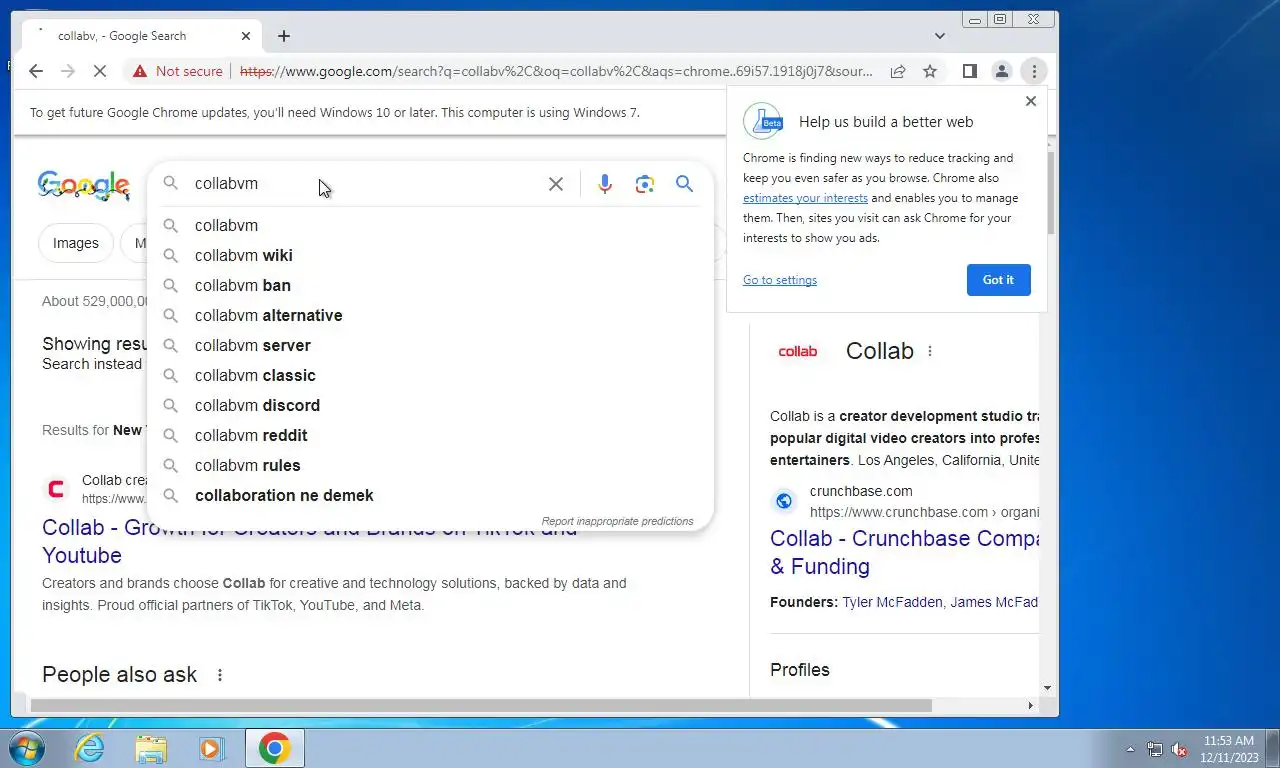Open the Windows Start menu
Screen dimensions: 1280x768
(x=26, y=748)
